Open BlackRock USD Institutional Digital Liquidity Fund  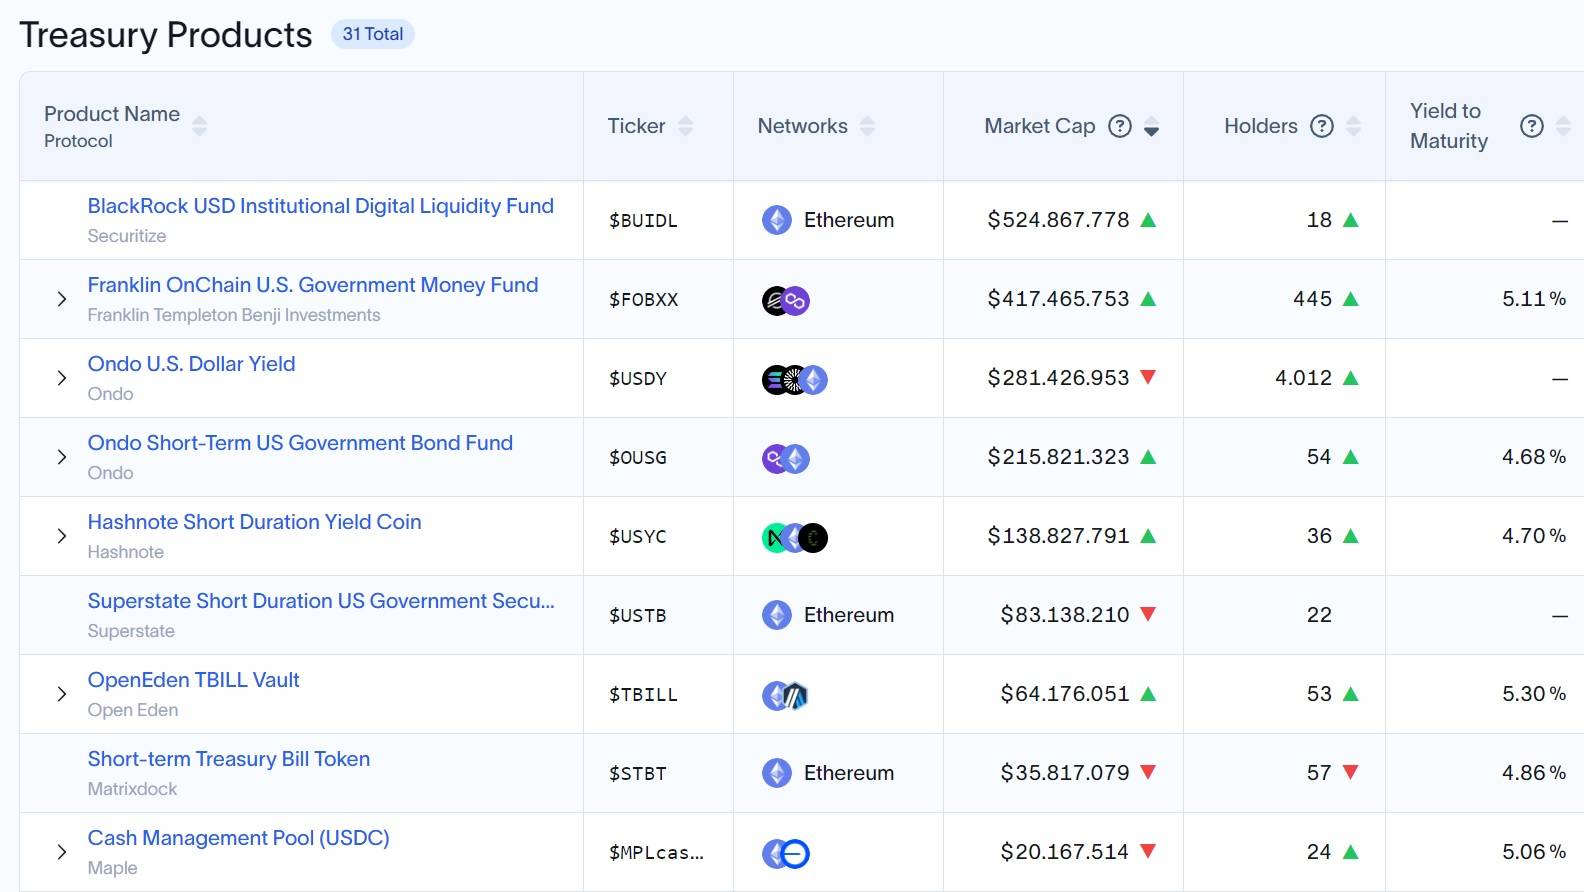click(x=320, y=206)
